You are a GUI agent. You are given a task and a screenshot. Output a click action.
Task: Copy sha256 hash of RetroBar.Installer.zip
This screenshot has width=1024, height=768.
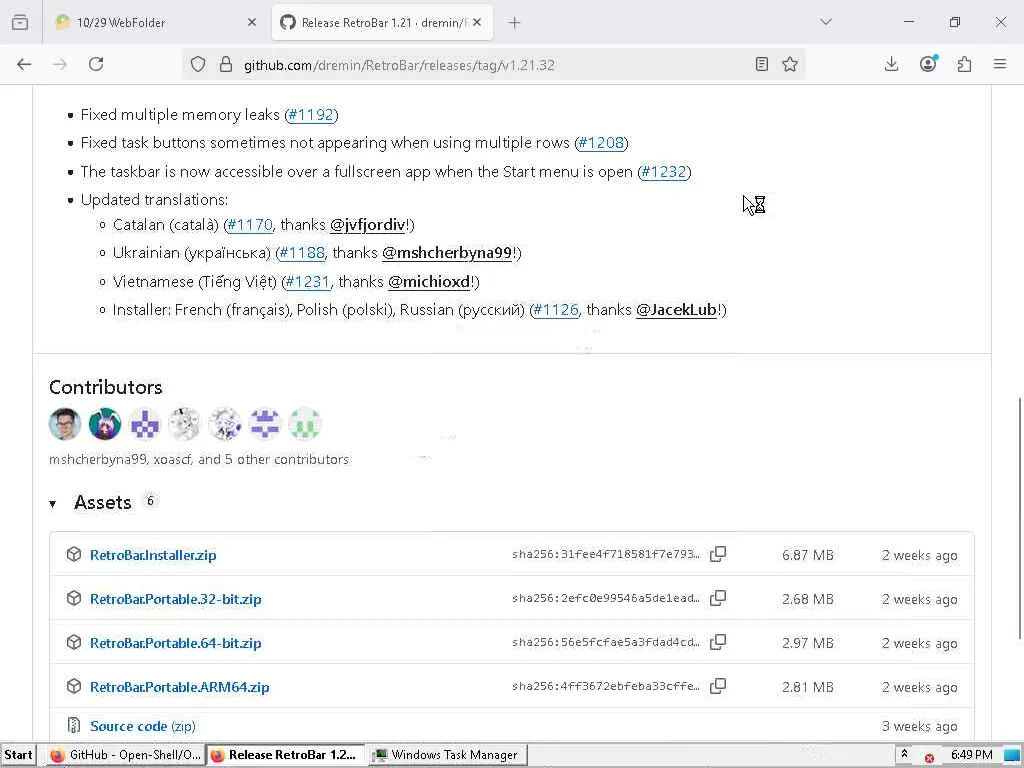[718, 554]
